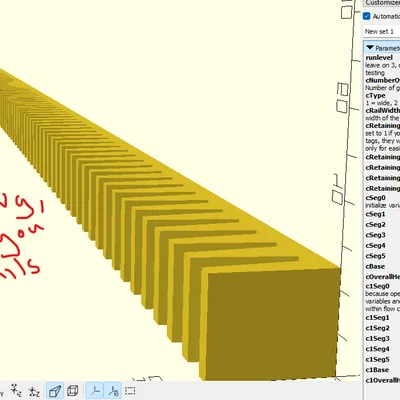Select the c1Seg5 parameter label
The image size is (400, 400).
[x=377, y=360]
